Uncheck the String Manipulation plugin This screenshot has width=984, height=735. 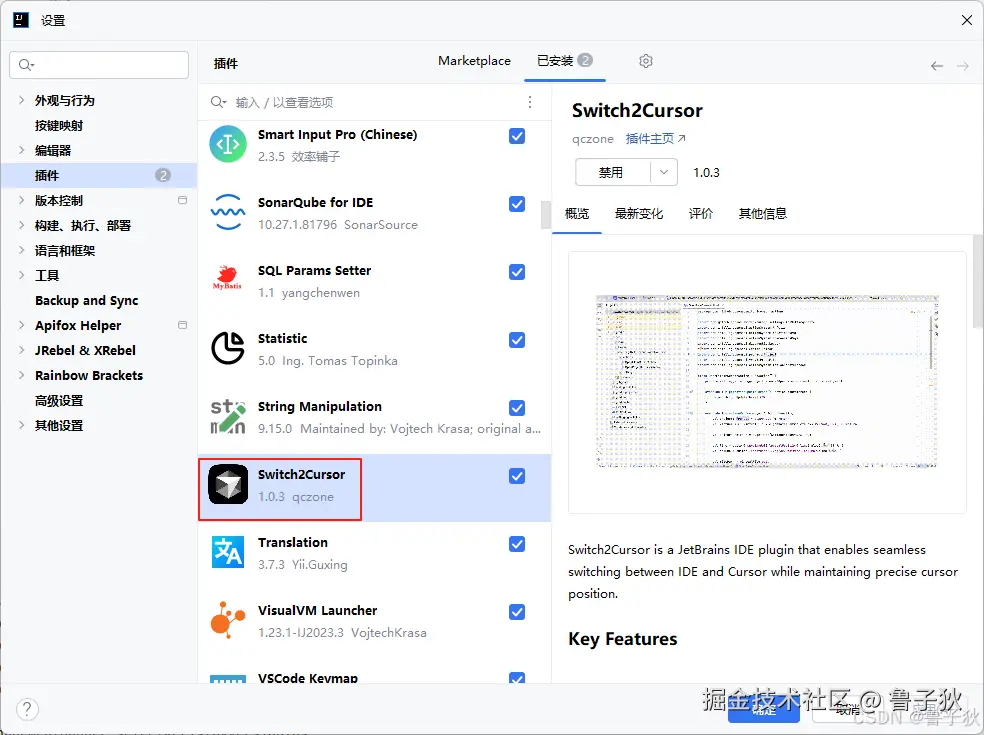517,408
